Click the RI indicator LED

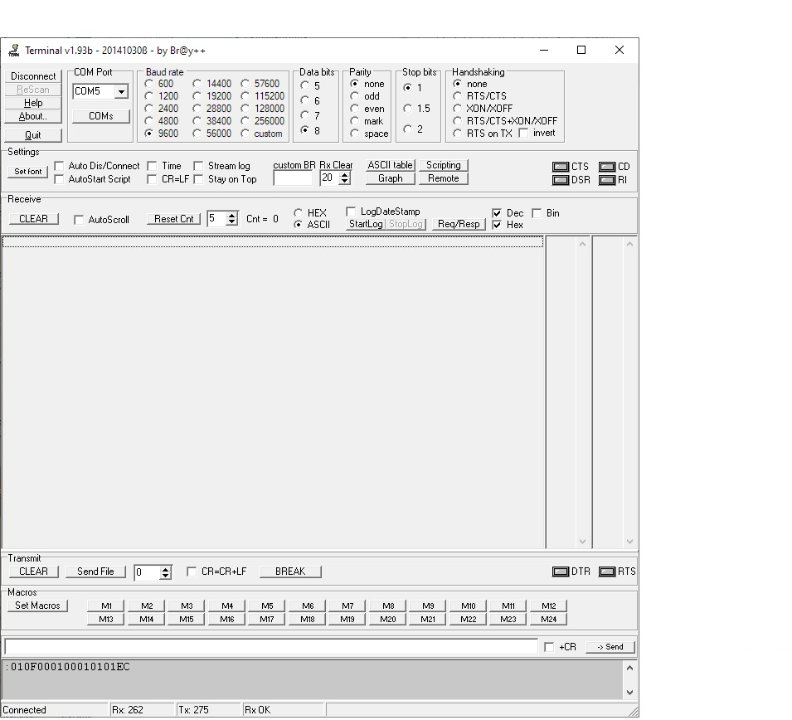pyautogui.click(x=607, y=180)
